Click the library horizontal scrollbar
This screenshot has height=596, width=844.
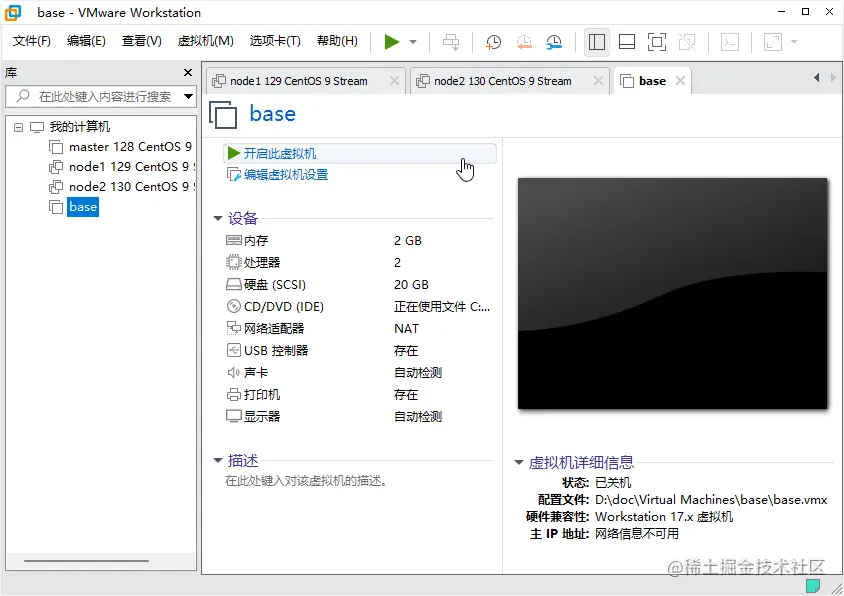point(86,561)
